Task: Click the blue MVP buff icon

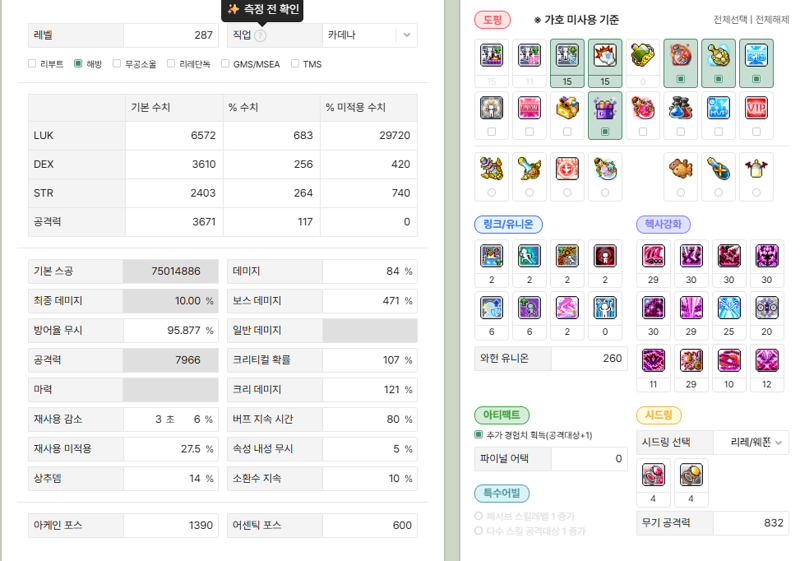Action: (718, 108)
